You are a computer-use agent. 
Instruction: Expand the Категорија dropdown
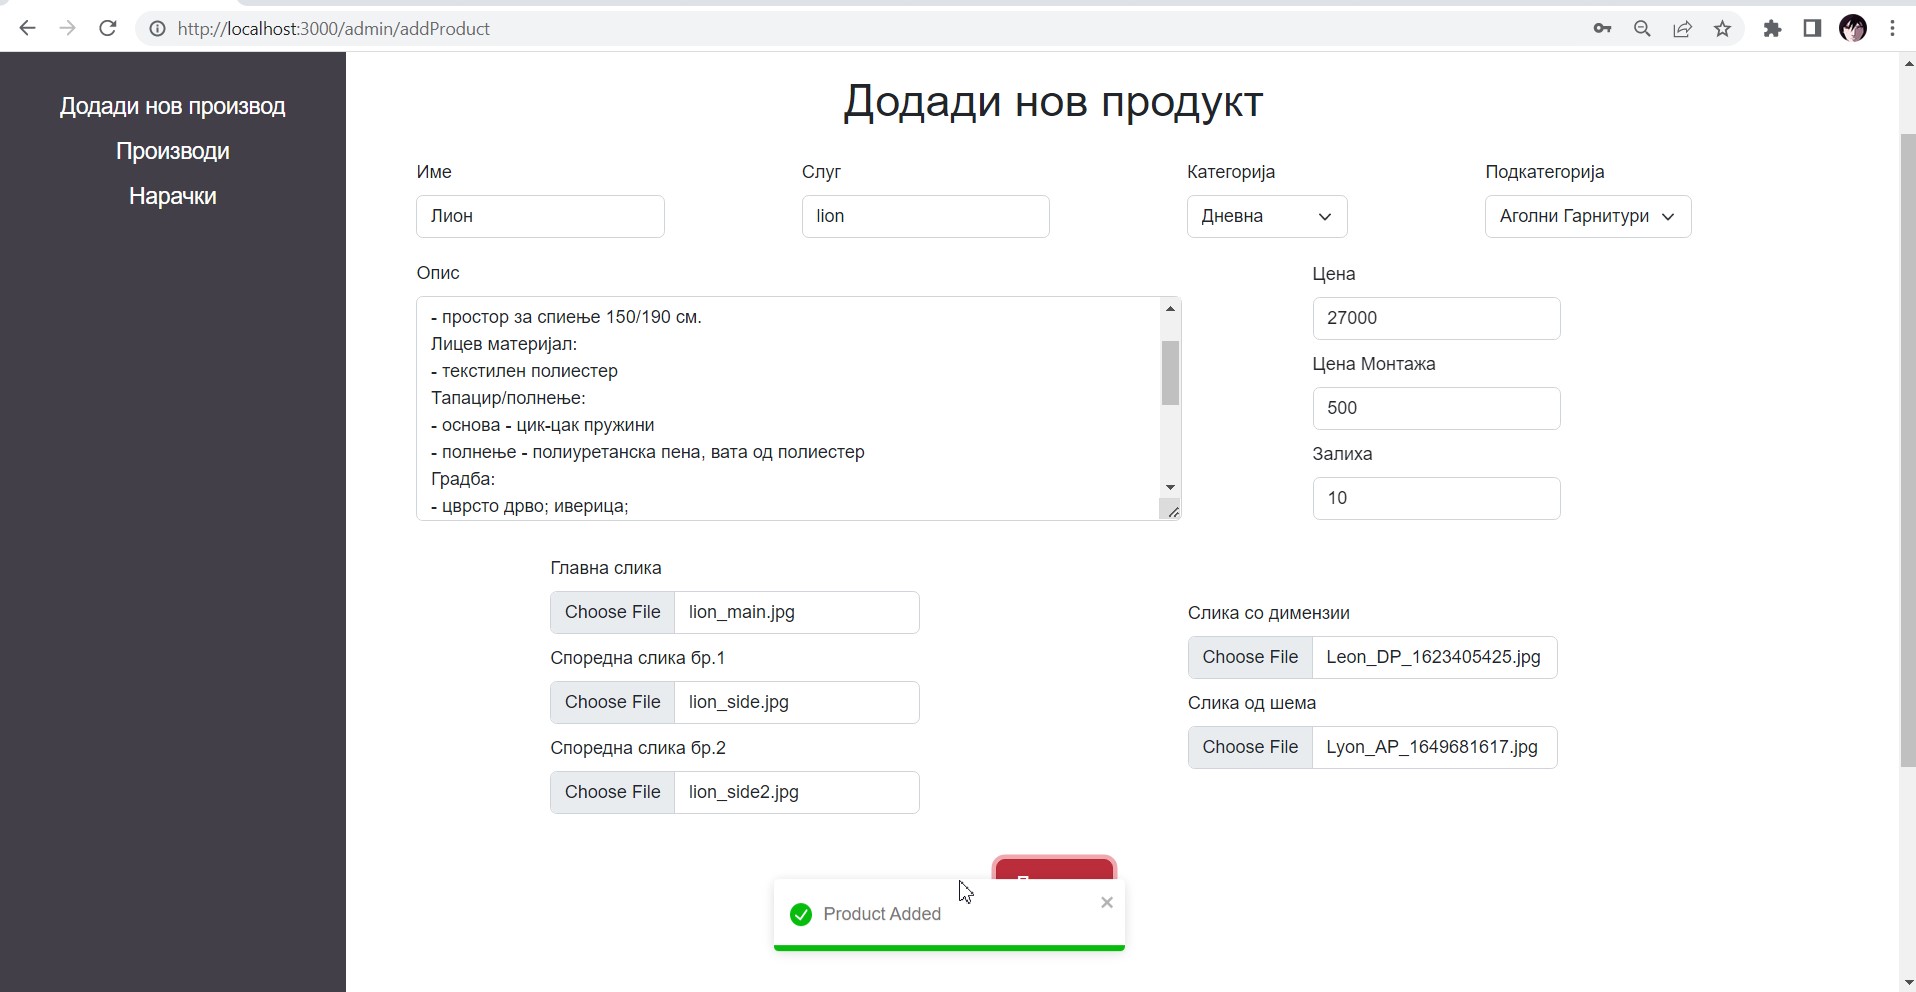pos(1266,217)
